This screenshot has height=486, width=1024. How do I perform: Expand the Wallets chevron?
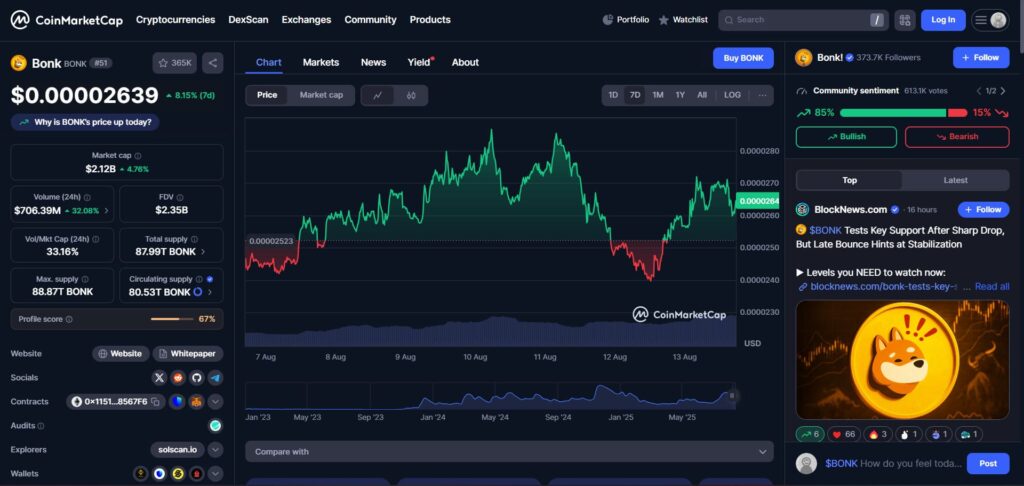216,474
